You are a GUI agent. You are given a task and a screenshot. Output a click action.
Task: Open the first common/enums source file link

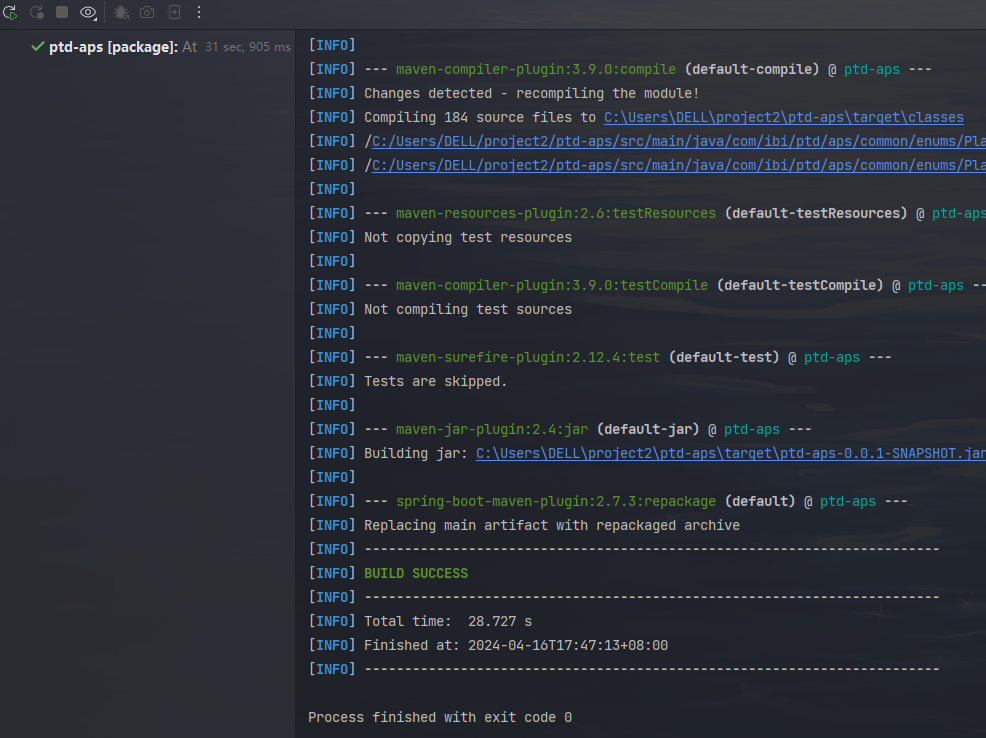point(679,141)
